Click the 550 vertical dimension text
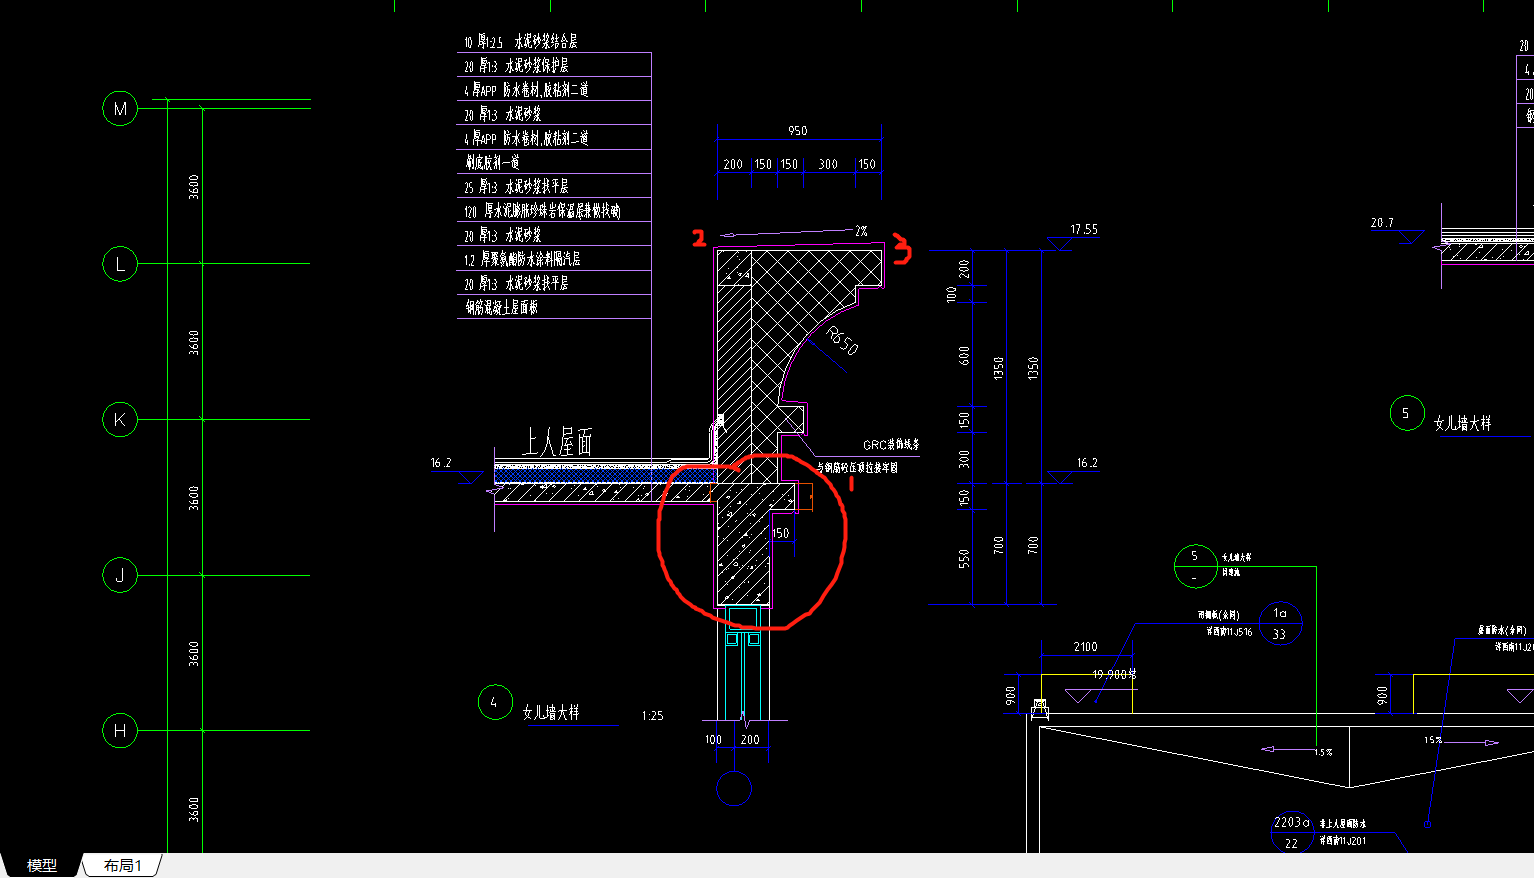This screenshot has width=1534, height=878. coord(964,558)
